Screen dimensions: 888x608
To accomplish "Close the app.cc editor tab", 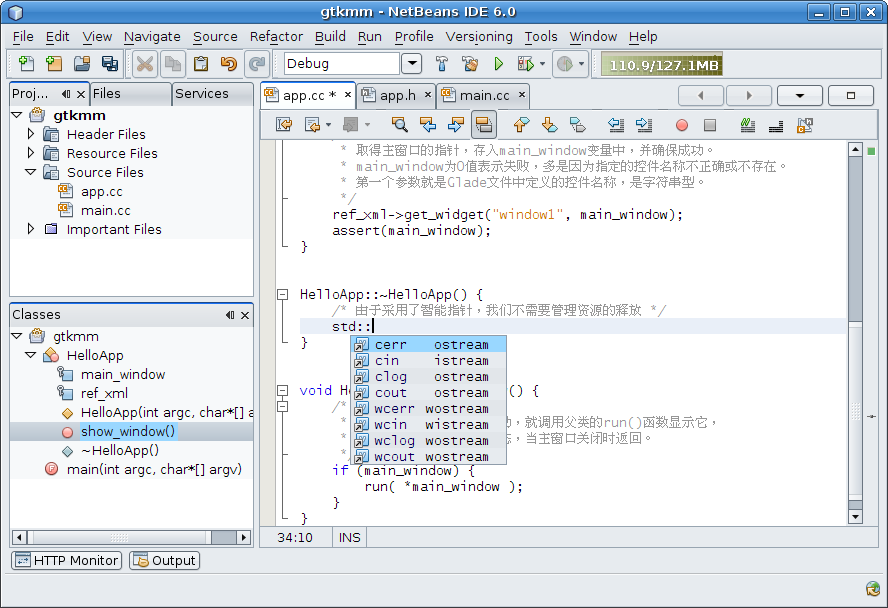I will [x=348, y=95].
